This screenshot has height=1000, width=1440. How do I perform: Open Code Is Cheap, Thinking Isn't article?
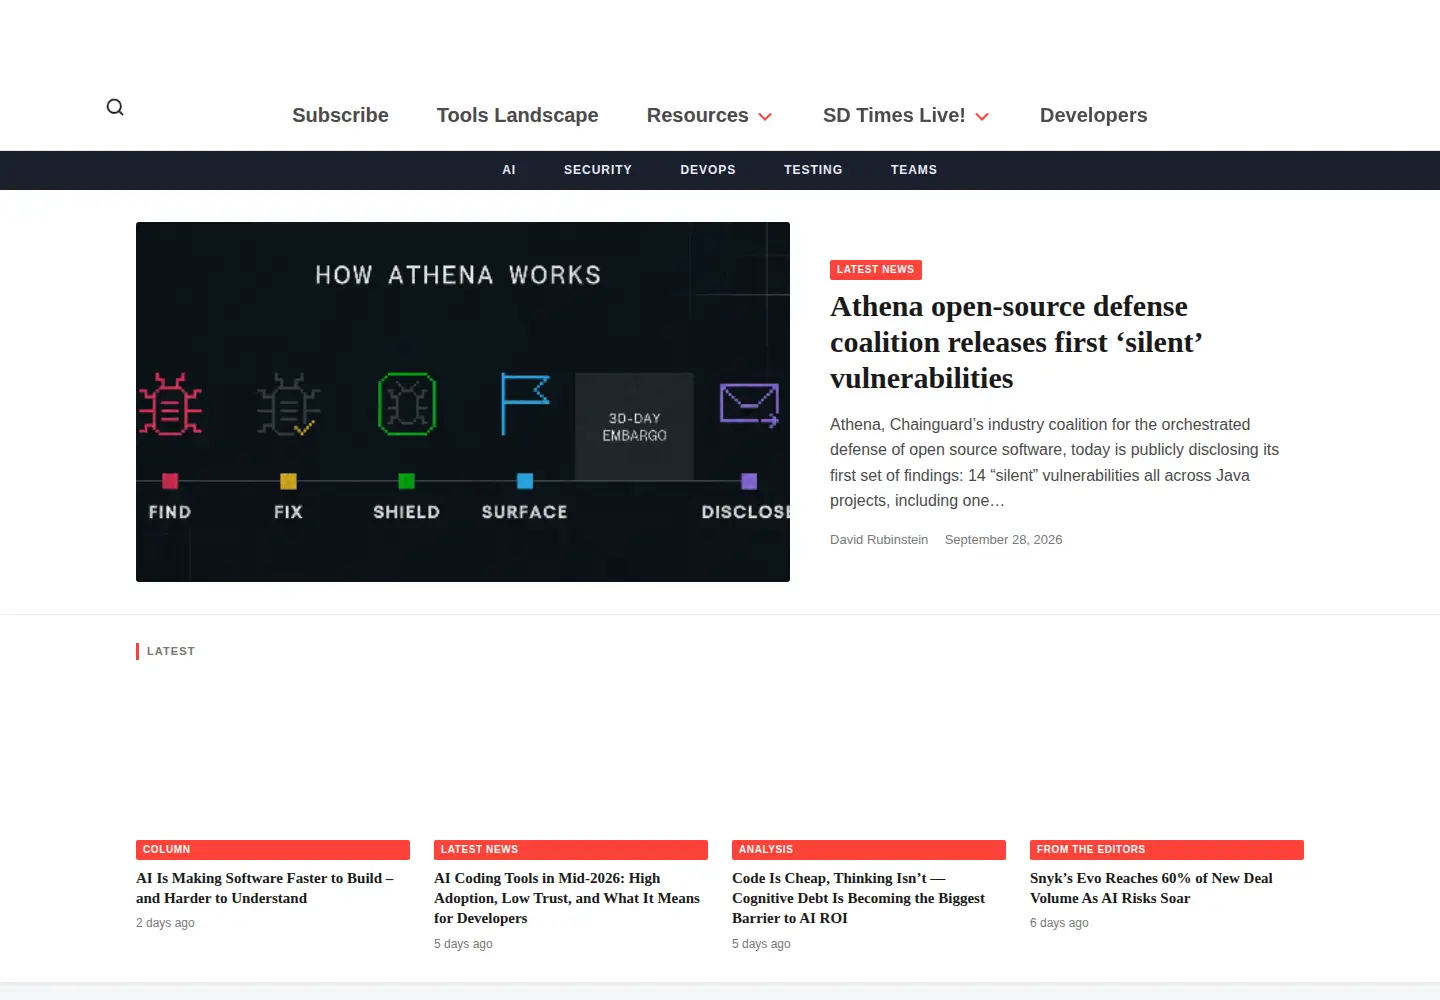click(x=858, y=898)
